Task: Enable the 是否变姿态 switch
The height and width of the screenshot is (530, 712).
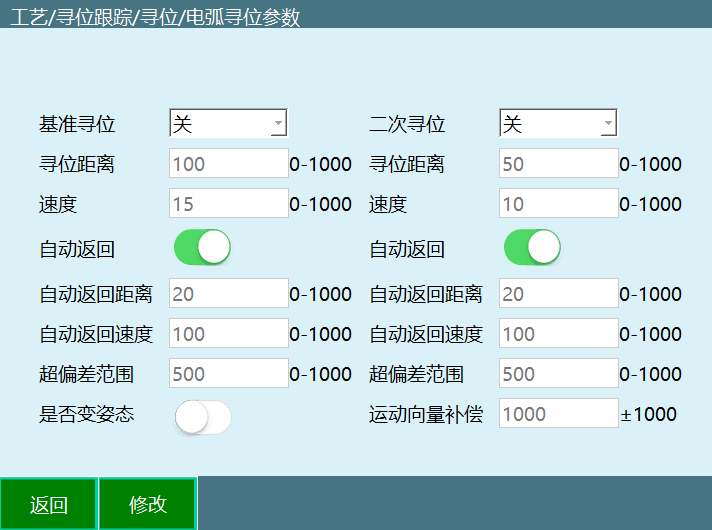Action: (202, 417)
